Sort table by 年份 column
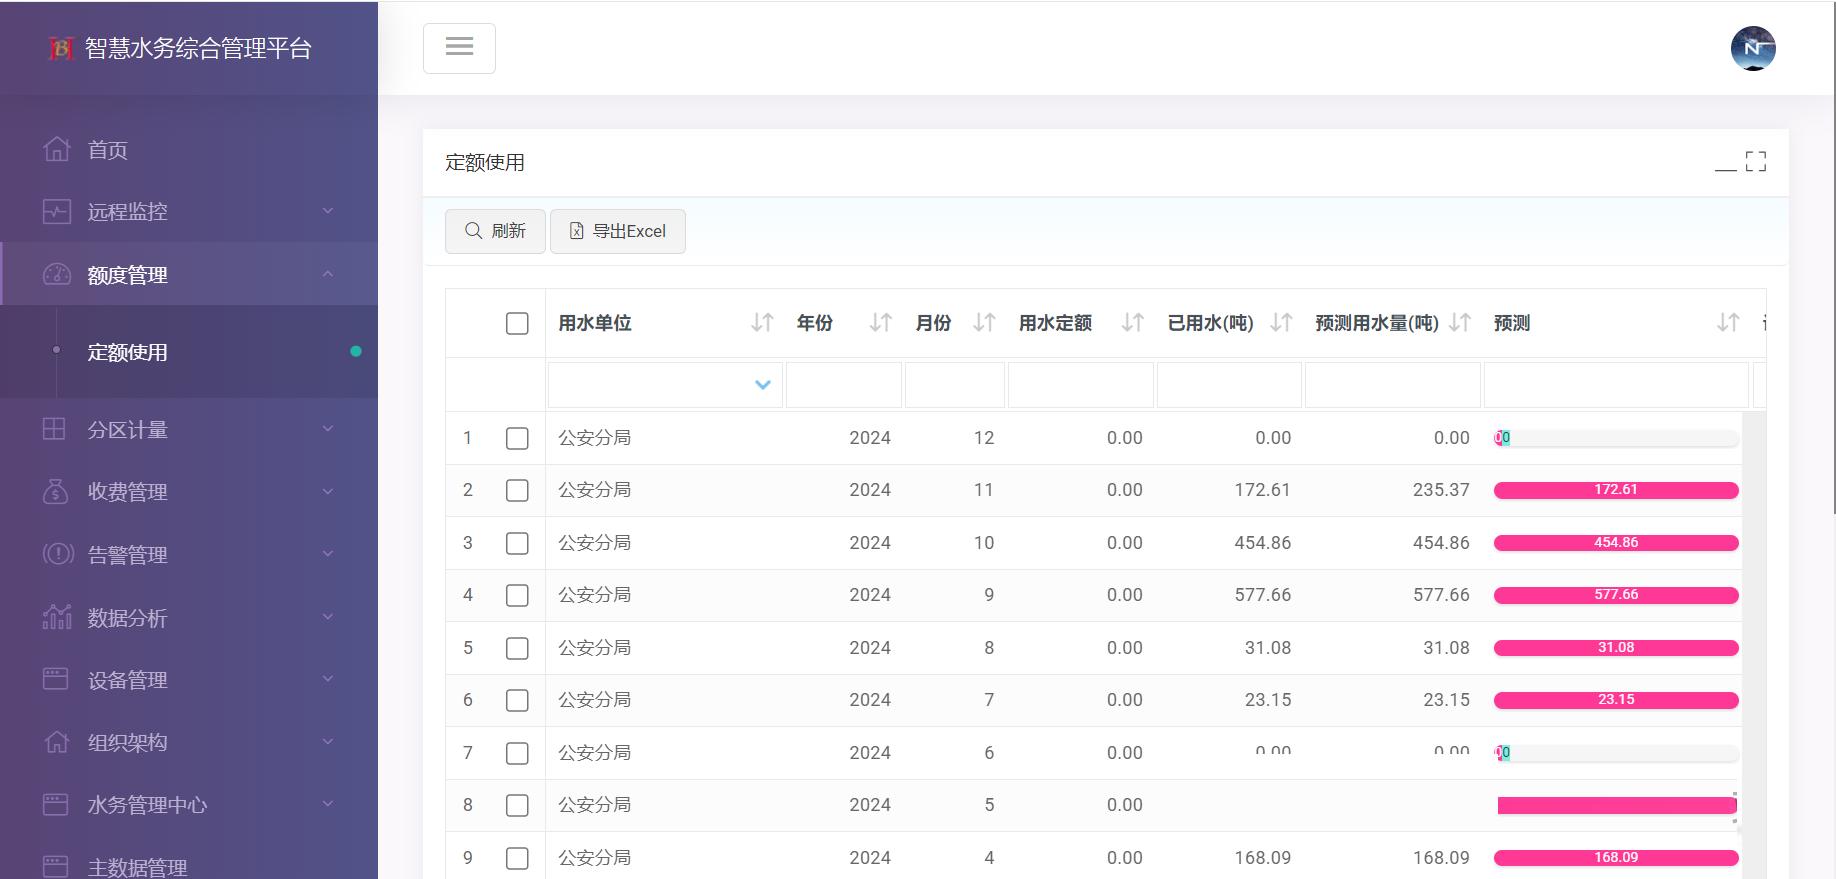The width and height of the screenshot is (1836, 879). pyautogui.click(x=880, y=323)
